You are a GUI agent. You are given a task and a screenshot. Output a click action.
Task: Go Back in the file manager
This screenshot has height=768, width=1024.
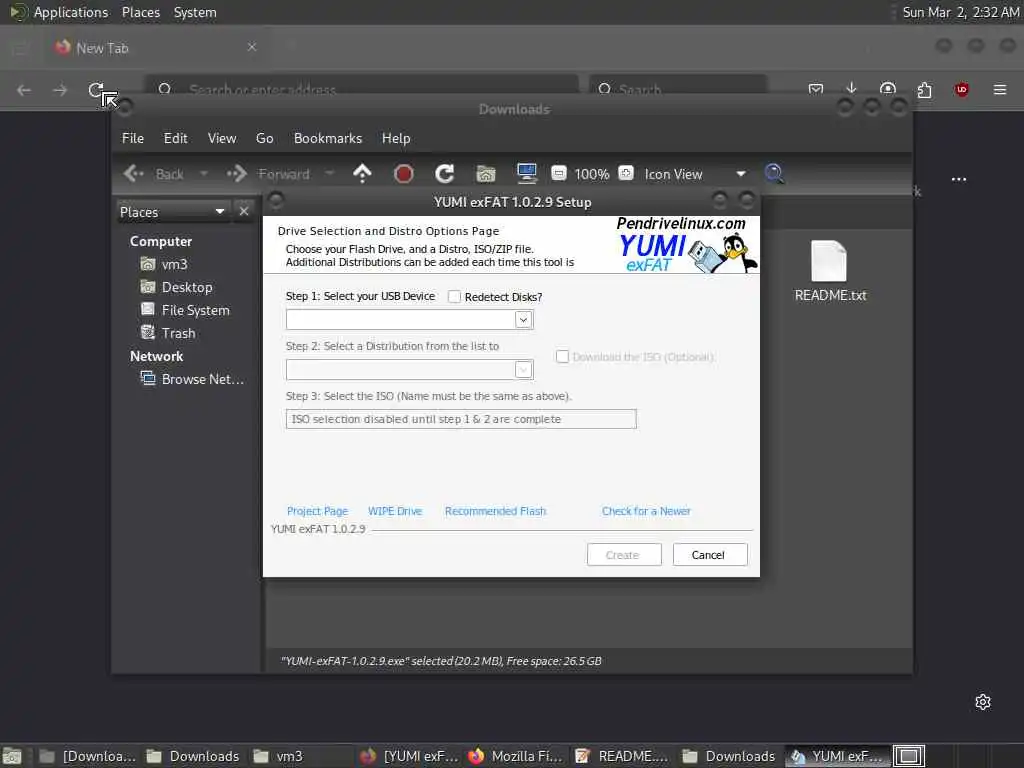(154, 174)
